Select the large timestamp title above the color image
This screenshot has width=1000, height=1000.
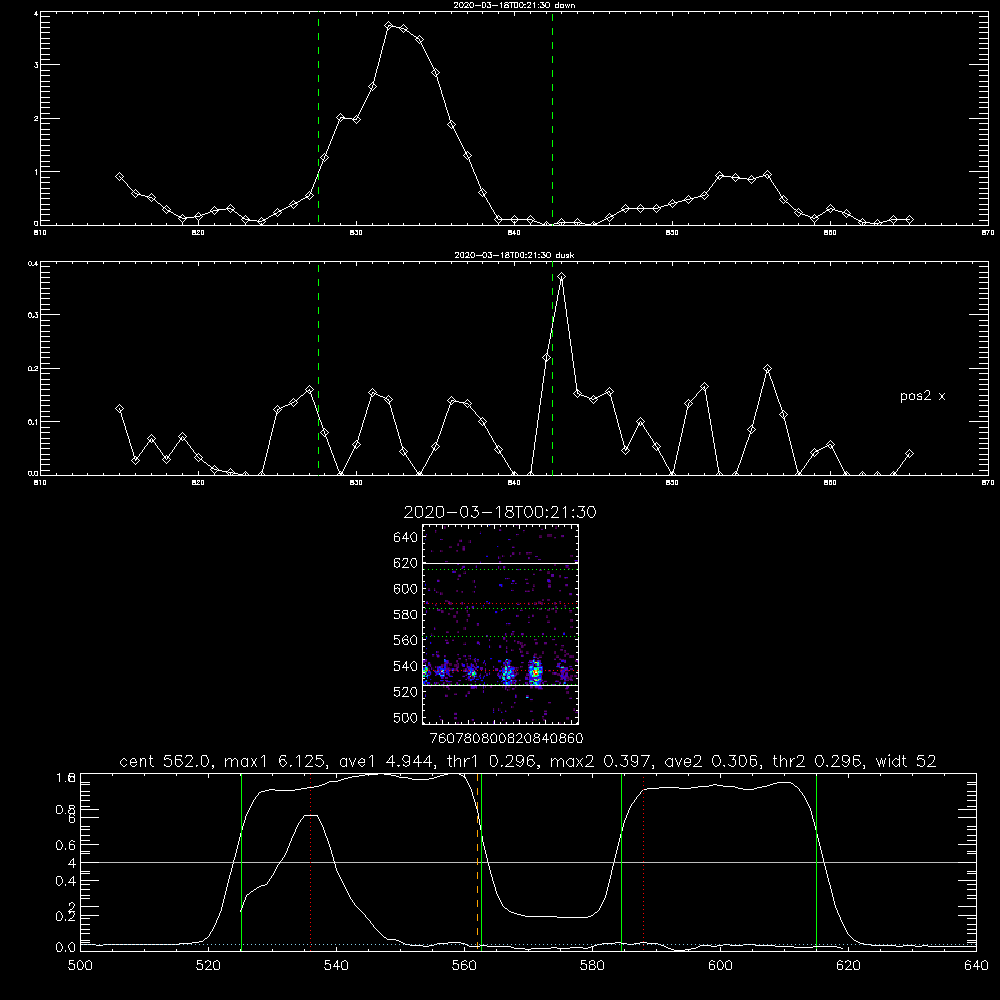pyautogui.click(x=500, y=512)
